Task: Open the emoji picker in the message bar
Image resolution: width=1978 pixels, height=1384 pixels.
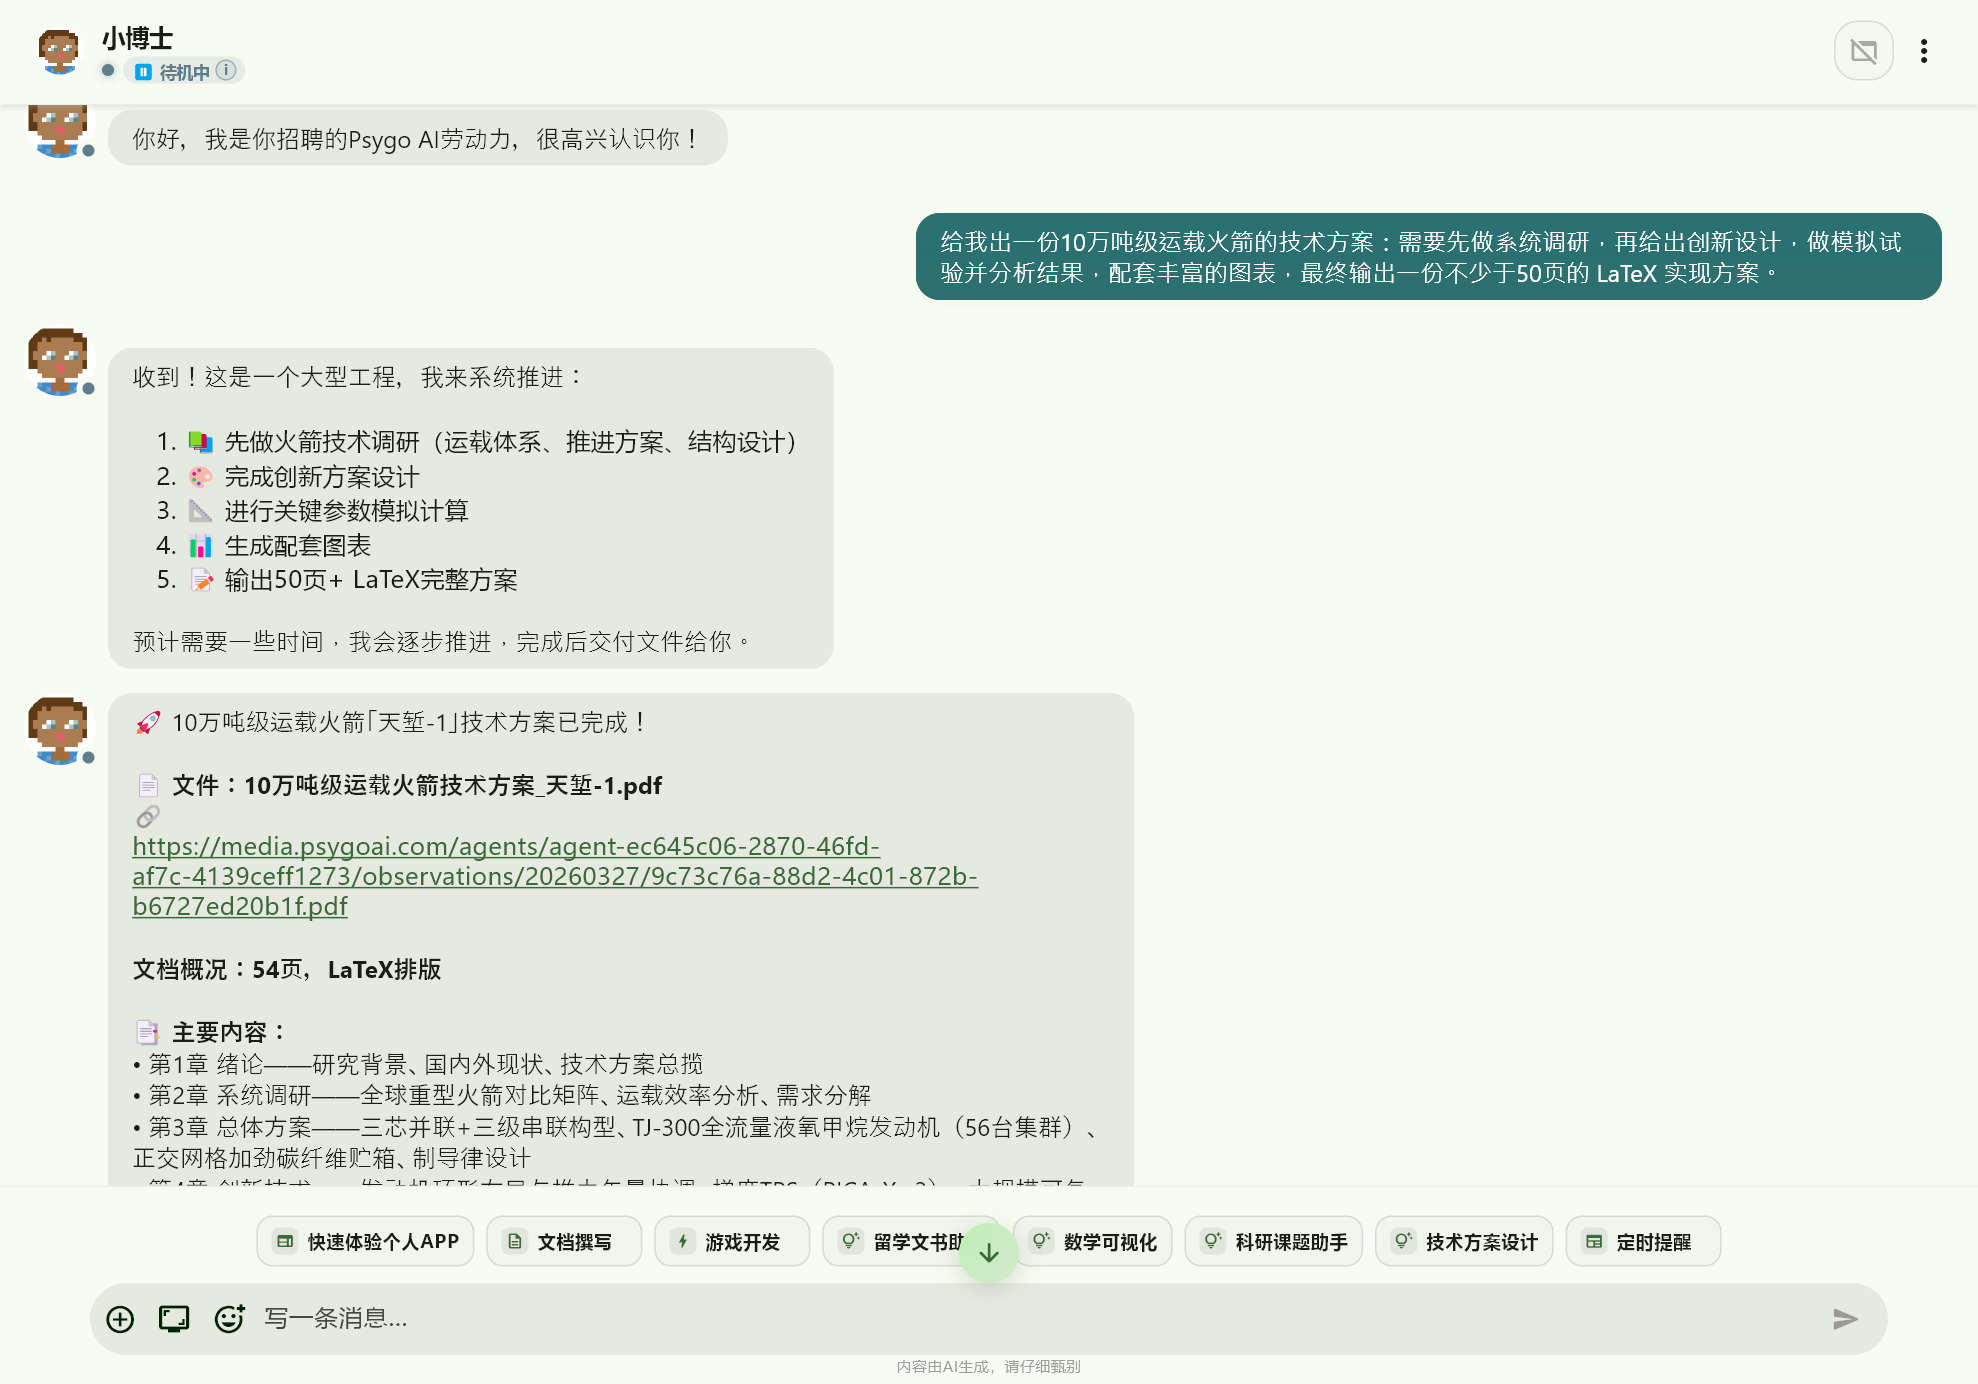Action: [229, 1319]
